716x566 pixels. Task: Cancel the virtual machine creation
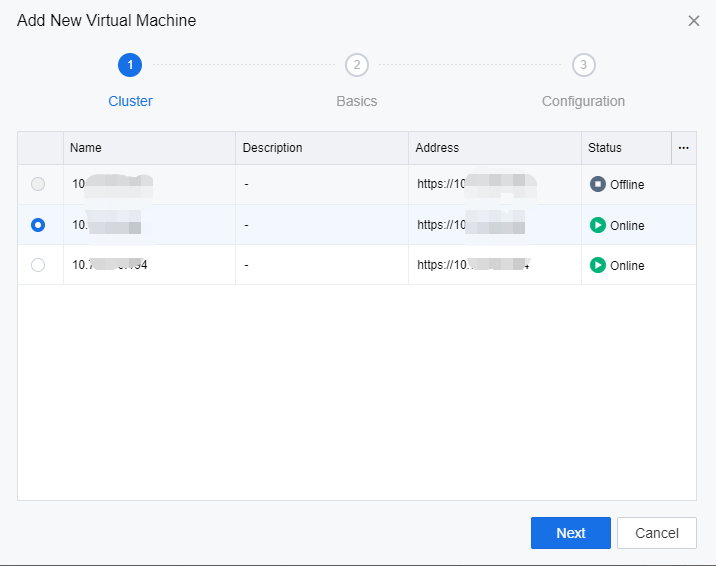pos(656,533)
